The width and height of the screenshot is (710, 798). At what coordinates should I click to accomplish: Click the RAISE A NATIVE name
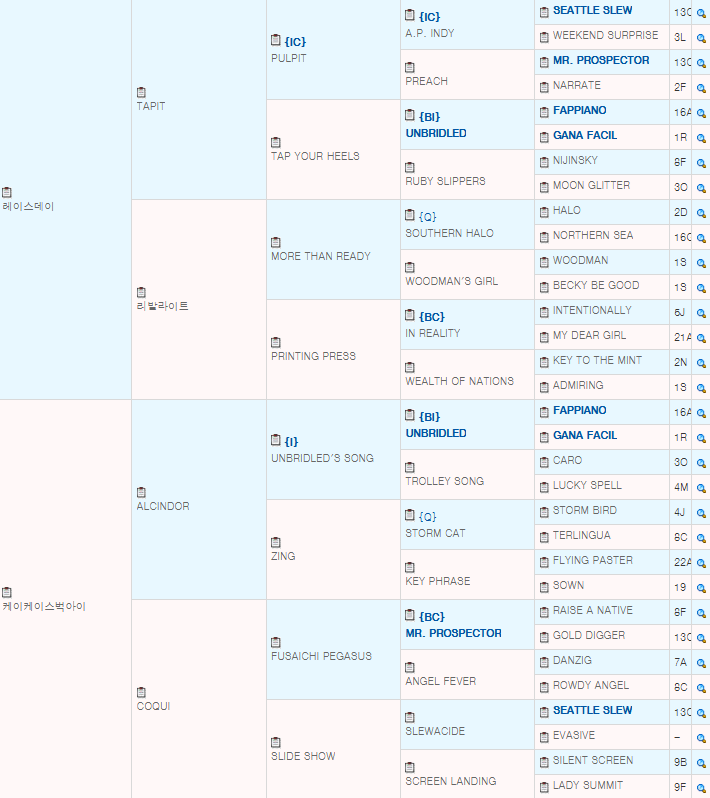[592, 610]
